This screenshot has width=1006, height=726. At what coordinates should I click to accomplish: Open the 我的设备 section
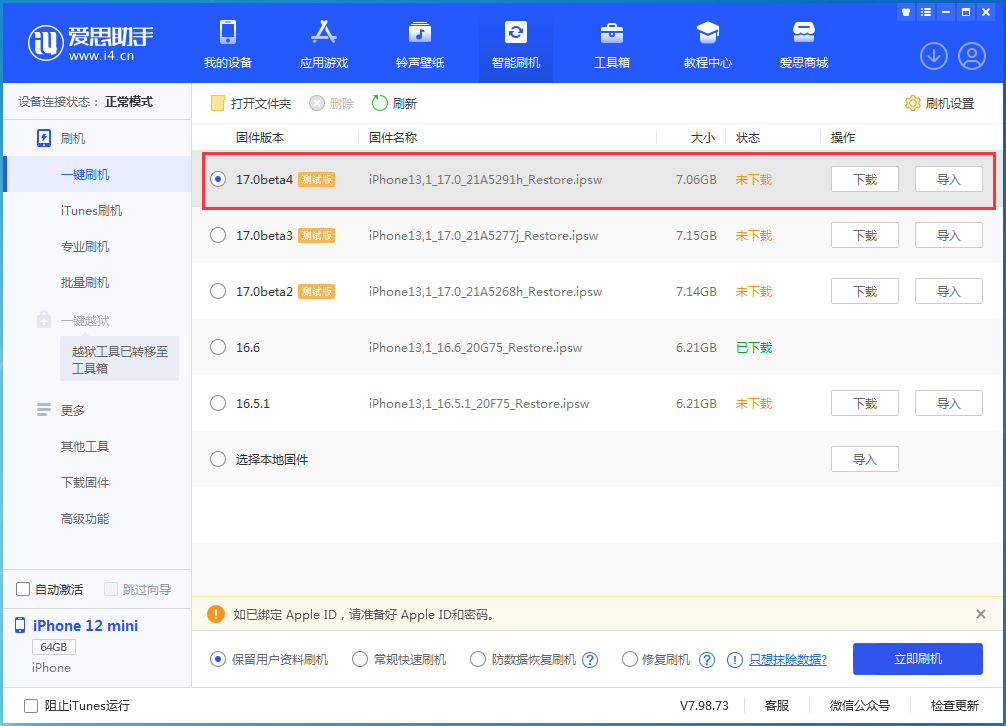pos(228,44)
